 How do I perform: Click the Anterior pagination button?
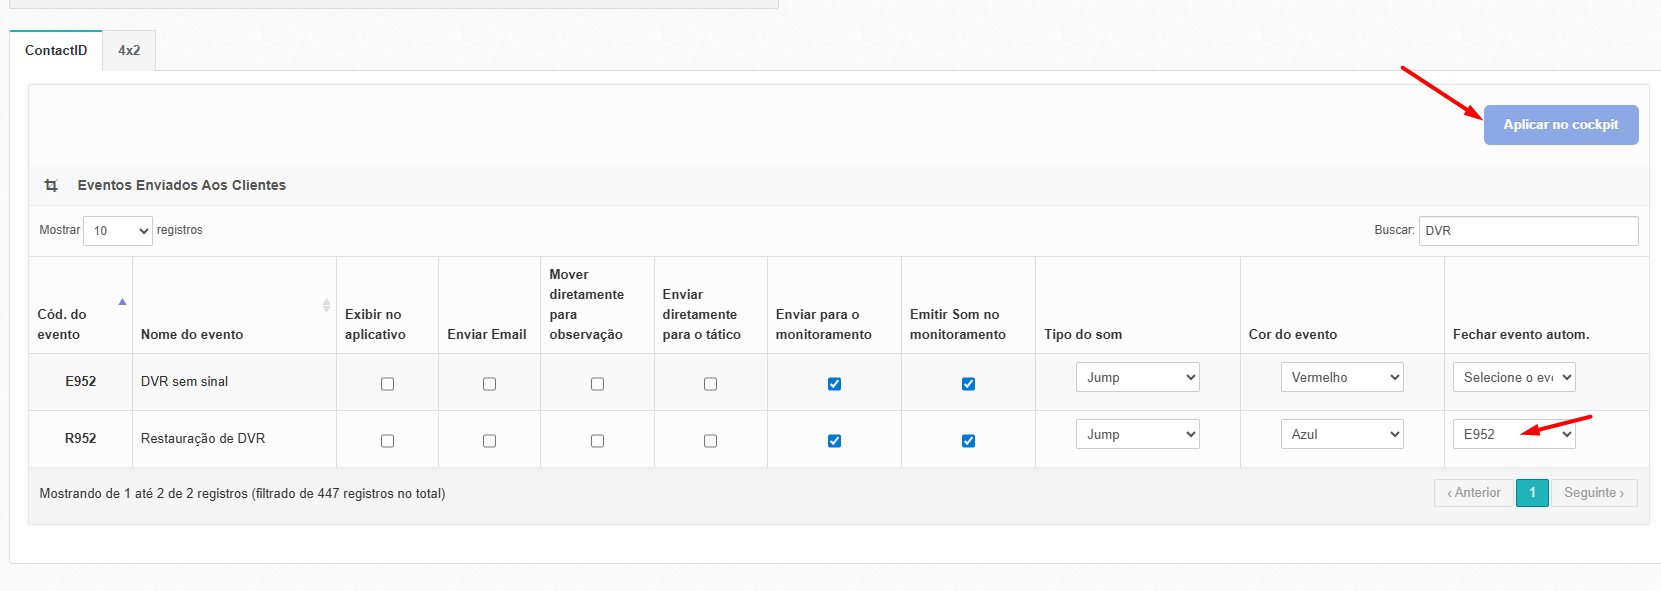pyautogui.click(x=1474, y=493)
